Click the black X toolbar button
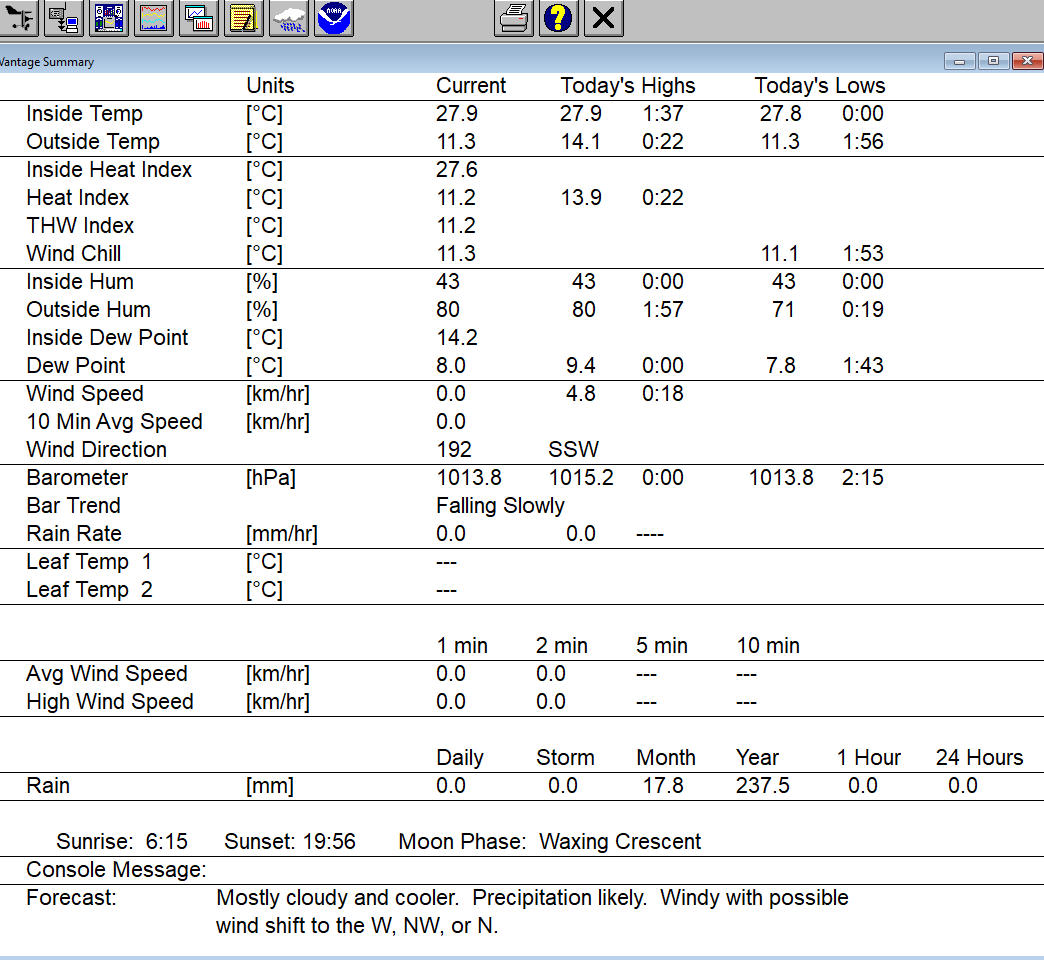 coord(603,18)
